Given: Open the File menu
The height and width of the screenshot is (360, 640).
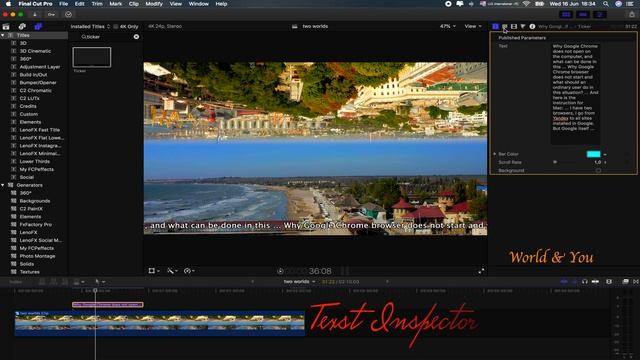Looking at the screenshot, I should coord(64,4).
